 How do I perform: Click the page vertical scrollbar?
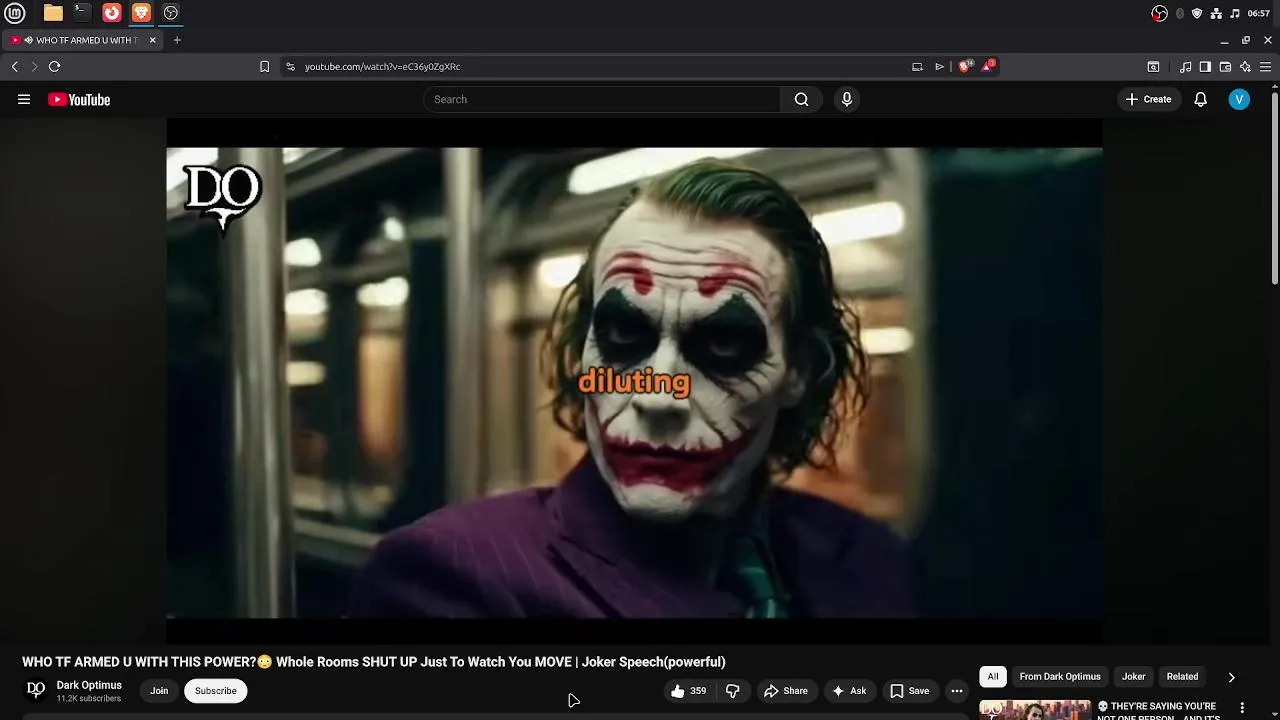point(1275,190)
